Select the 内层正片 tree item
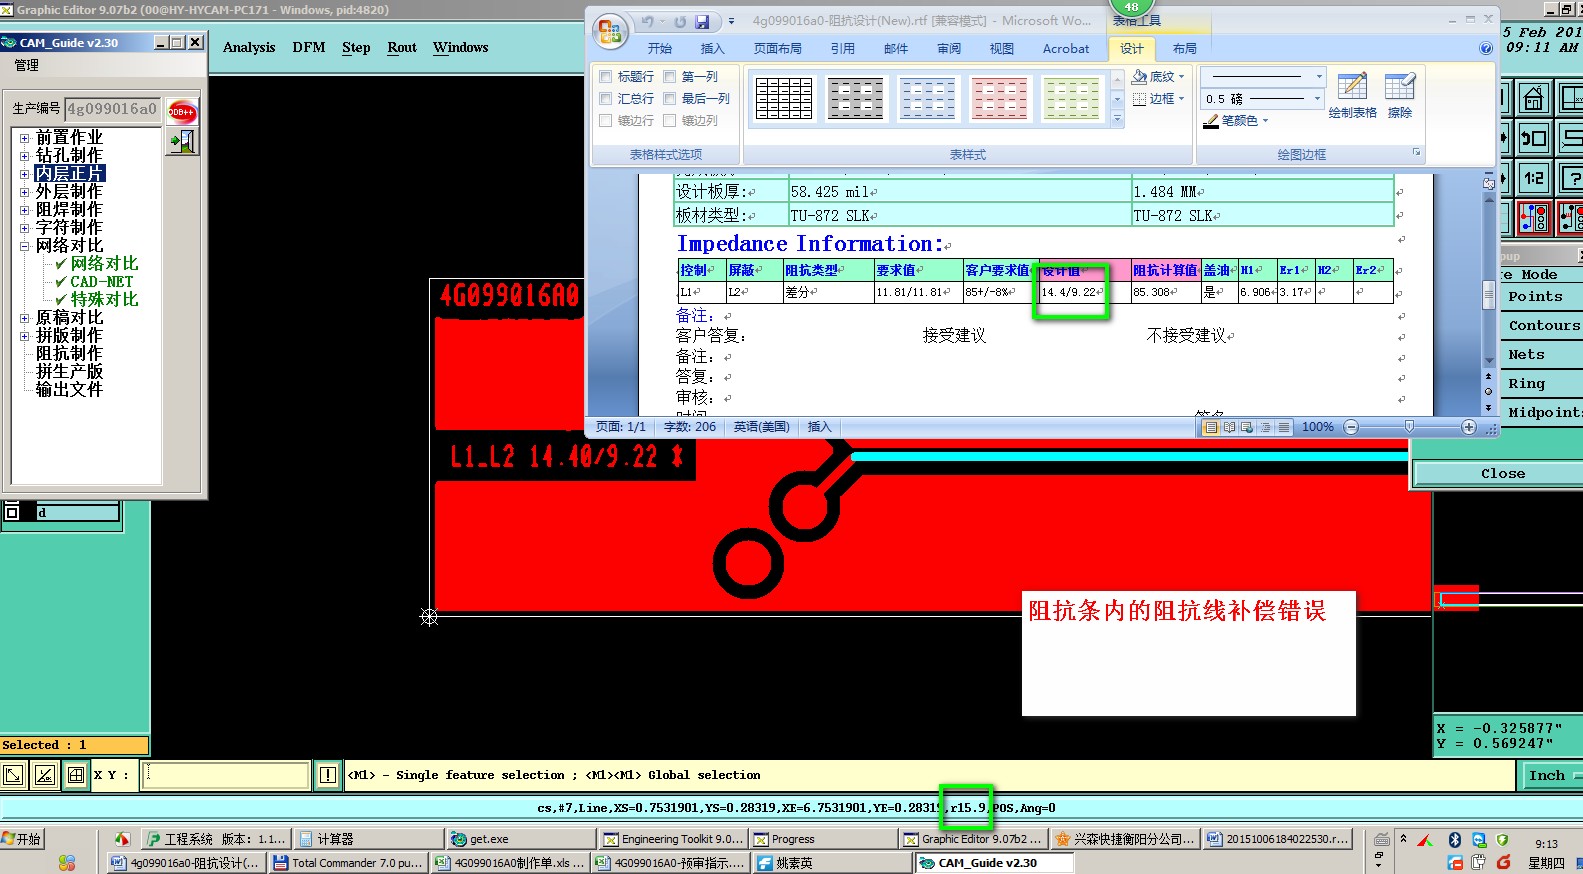Viewport: 1583px width, 874px height. (x=69, y=173)
